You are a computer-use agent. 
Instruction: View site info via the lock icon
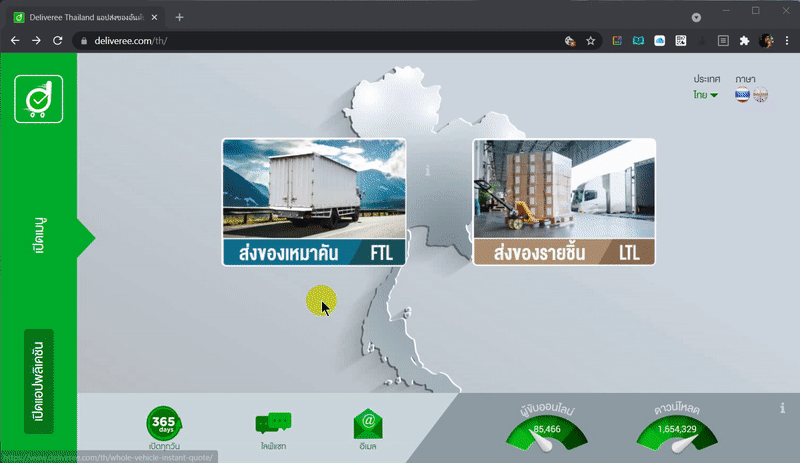click(x=84, y=41)
